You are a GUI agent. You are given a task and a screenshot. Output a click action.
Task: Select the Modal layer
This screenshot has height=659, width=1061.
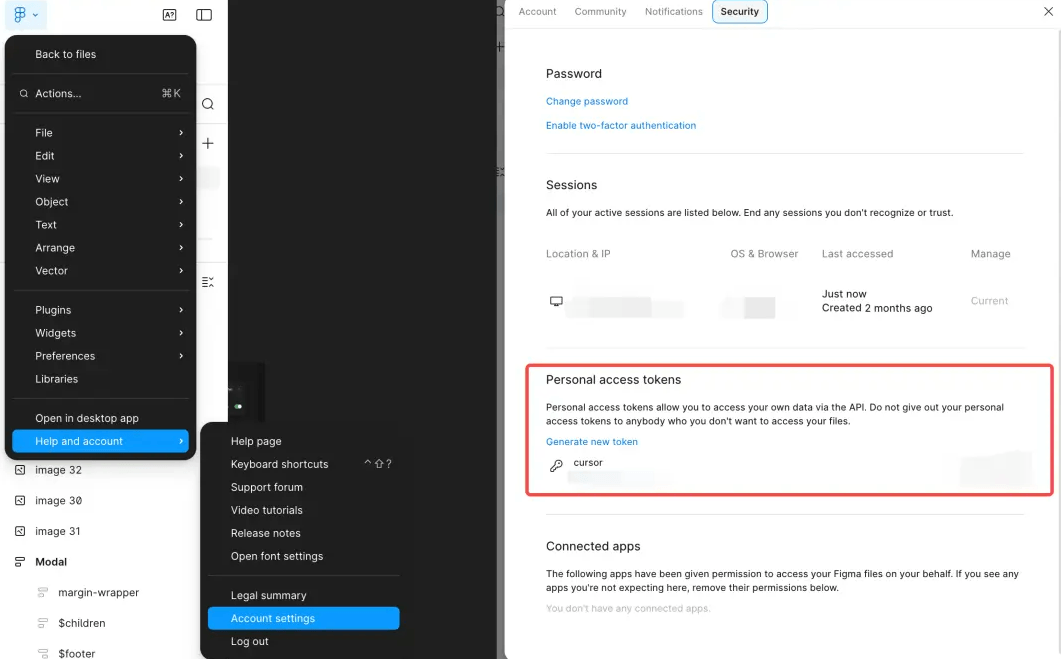pos(51,562)
